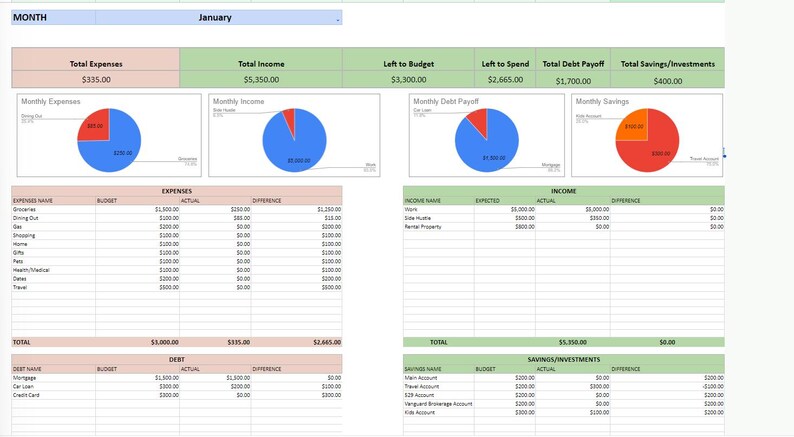Click the Main Account savings row name
This screenshot has width=794, height=437.
click(439, 377)
